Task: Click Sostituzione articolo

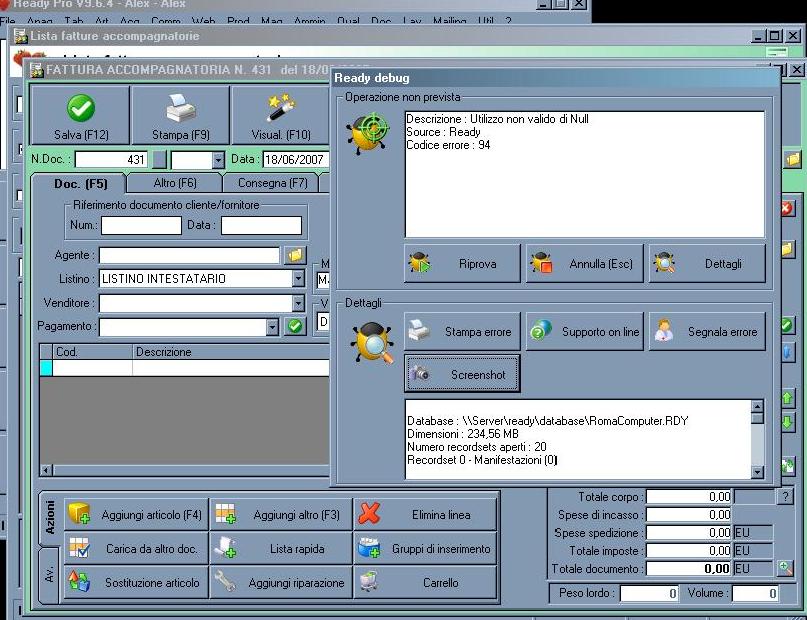Action: pos(136,582)
